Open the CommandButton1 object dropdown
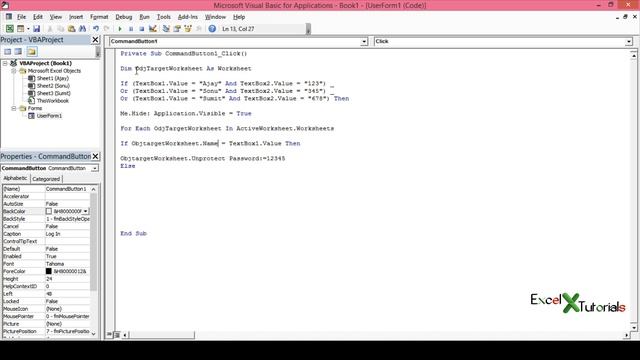This screenshot has height=360, width=640. click(364, 41)
